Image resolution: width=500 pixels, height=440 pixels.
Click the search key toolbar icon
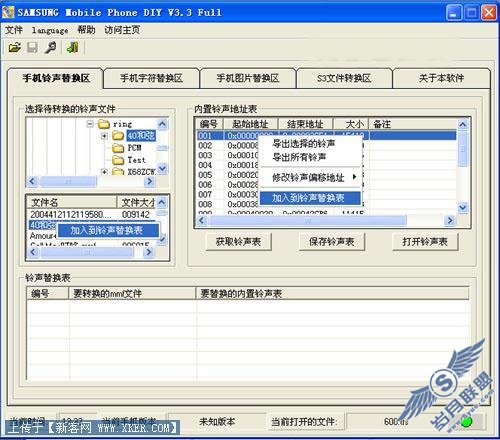point(51,47)
